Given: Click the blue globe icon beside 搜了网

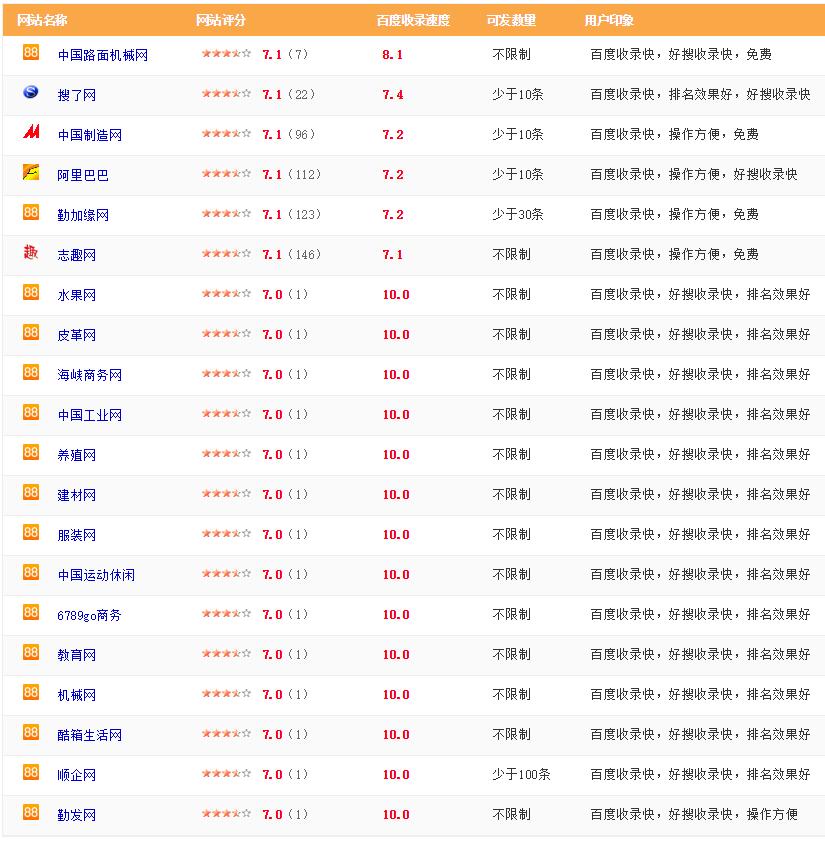Looking at the screenshot, I should [31, 92].
